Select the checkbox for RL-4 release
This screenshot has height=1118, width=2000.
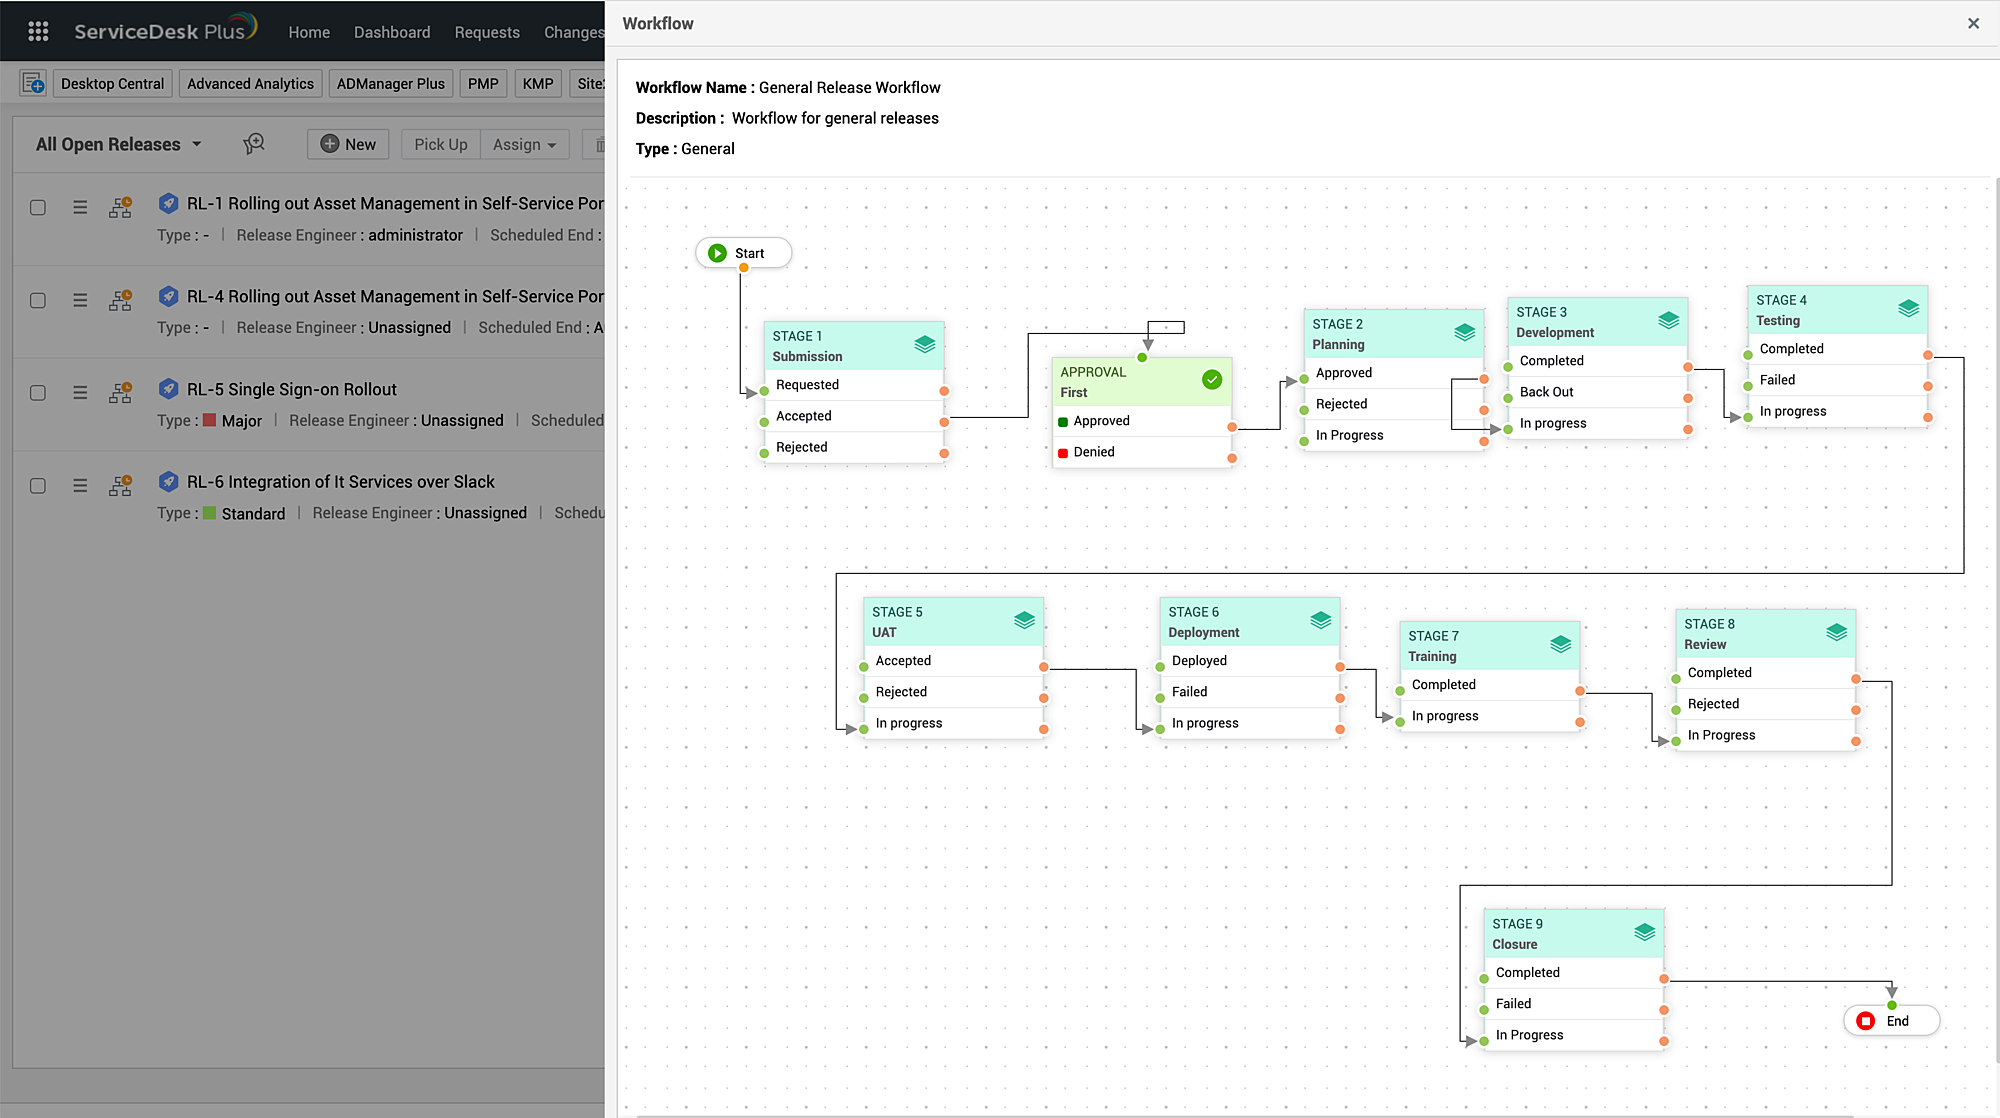[x=38, y=300]
